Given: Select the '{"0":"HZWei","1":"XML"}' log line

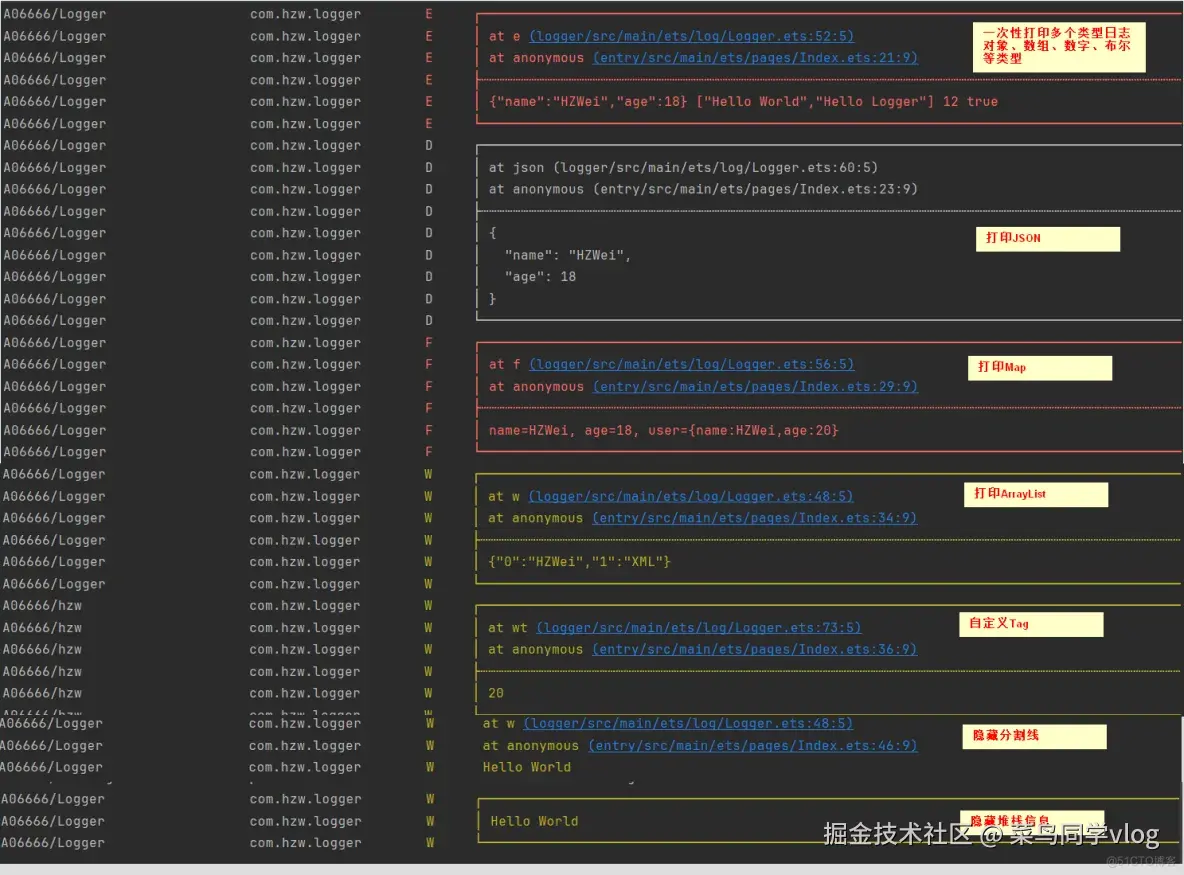Looking at the screenshot, I should click(x=579, y=562).
